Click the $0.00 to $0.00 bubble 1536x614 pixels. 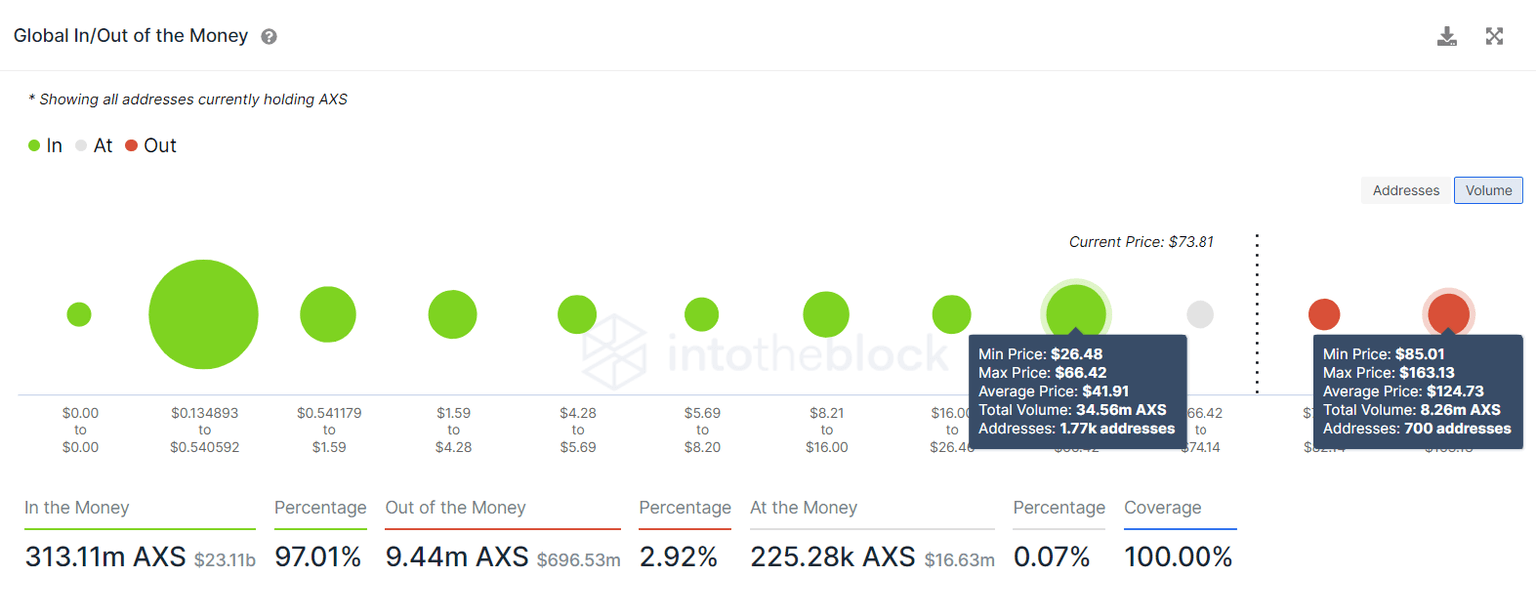pyautogui.click(x=79, y=315)
